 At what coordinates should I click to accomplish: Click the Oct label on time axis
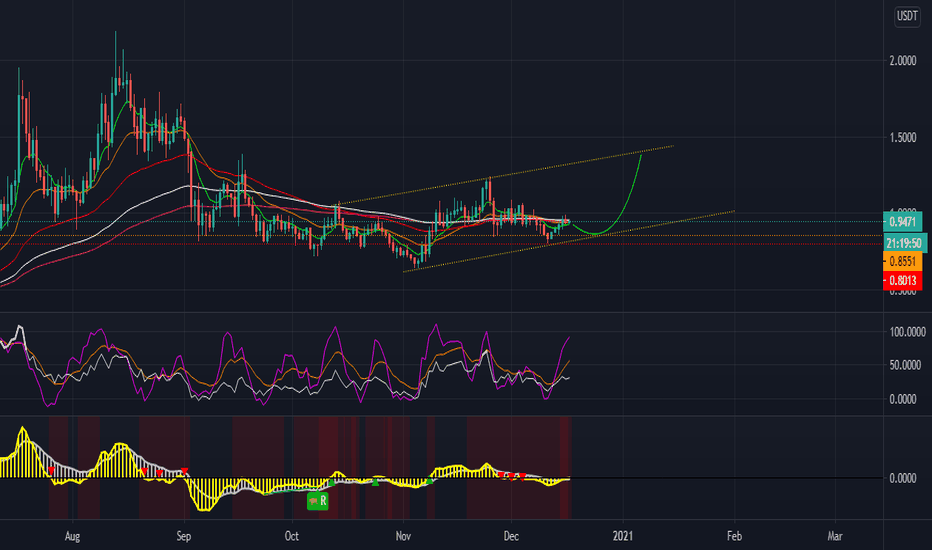pos(291,536)
